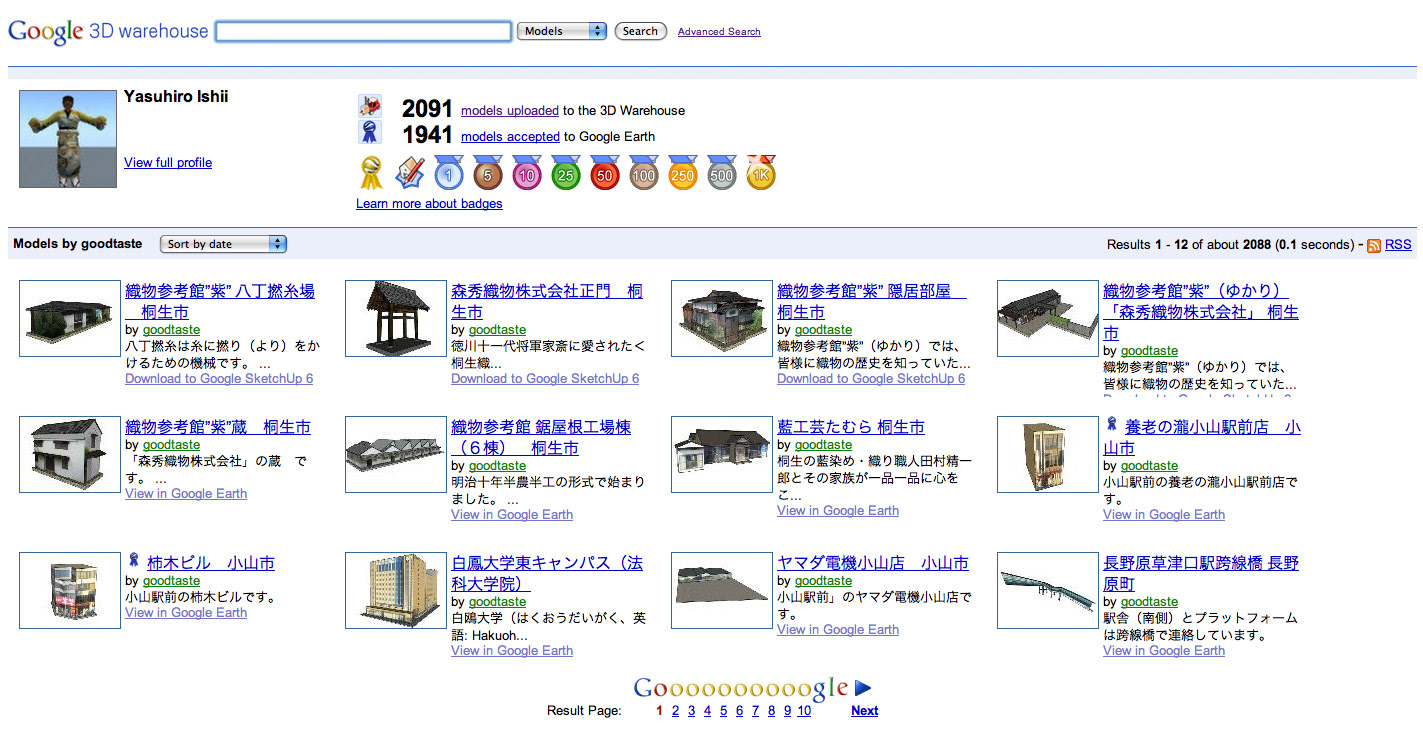
Task: Open thumbnail of 八丁撚糸場 model
Action: point(68,318)
